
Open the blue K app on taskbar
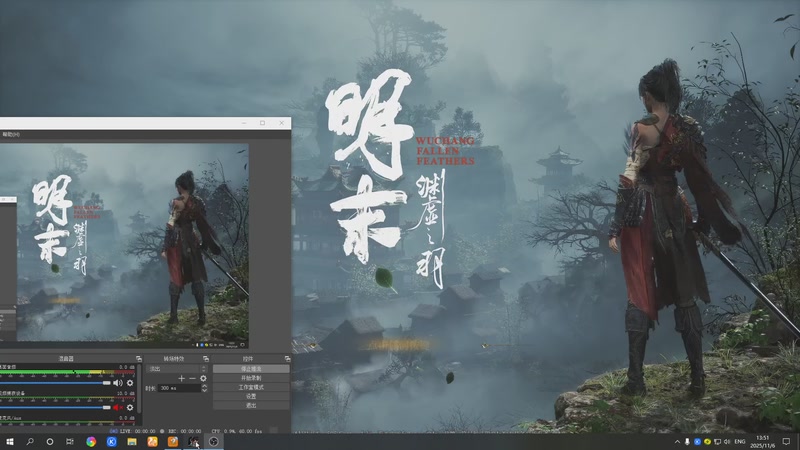click(111, 442)
